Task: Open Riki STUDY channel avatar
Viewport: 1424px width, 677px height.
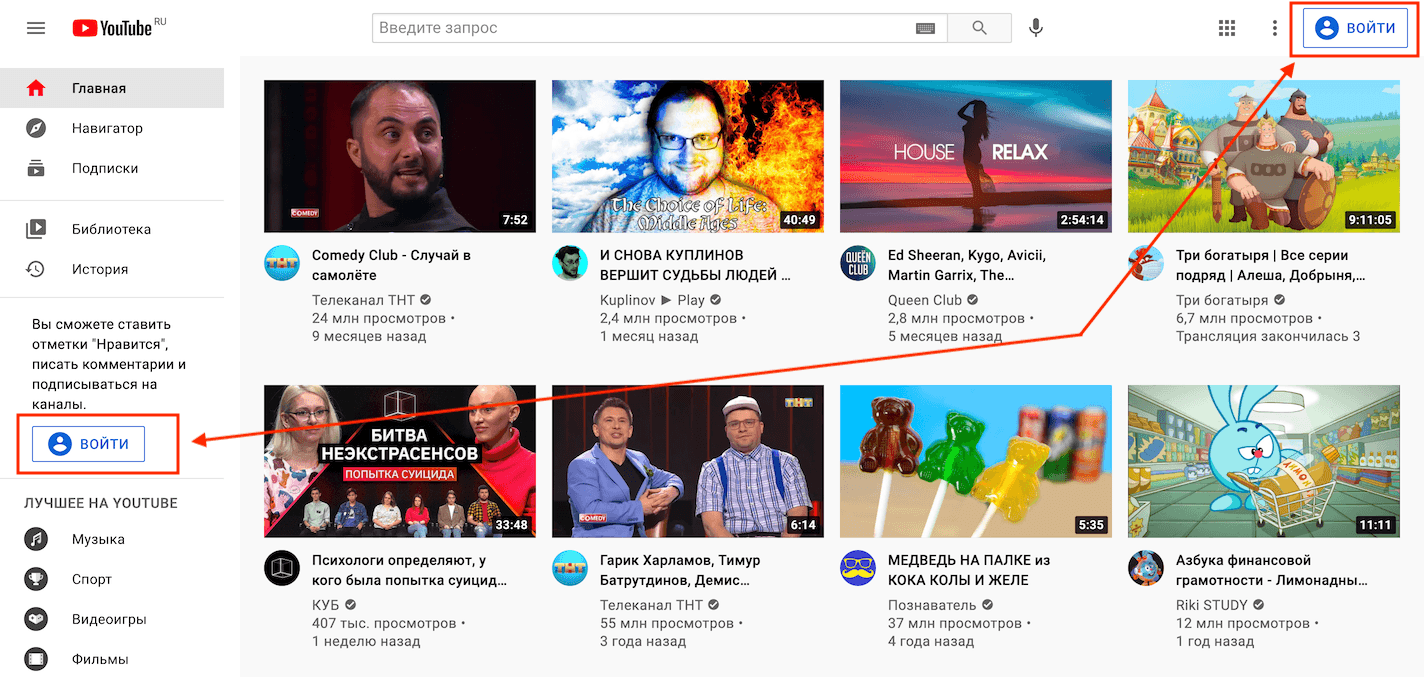Action: [1146, 568]
